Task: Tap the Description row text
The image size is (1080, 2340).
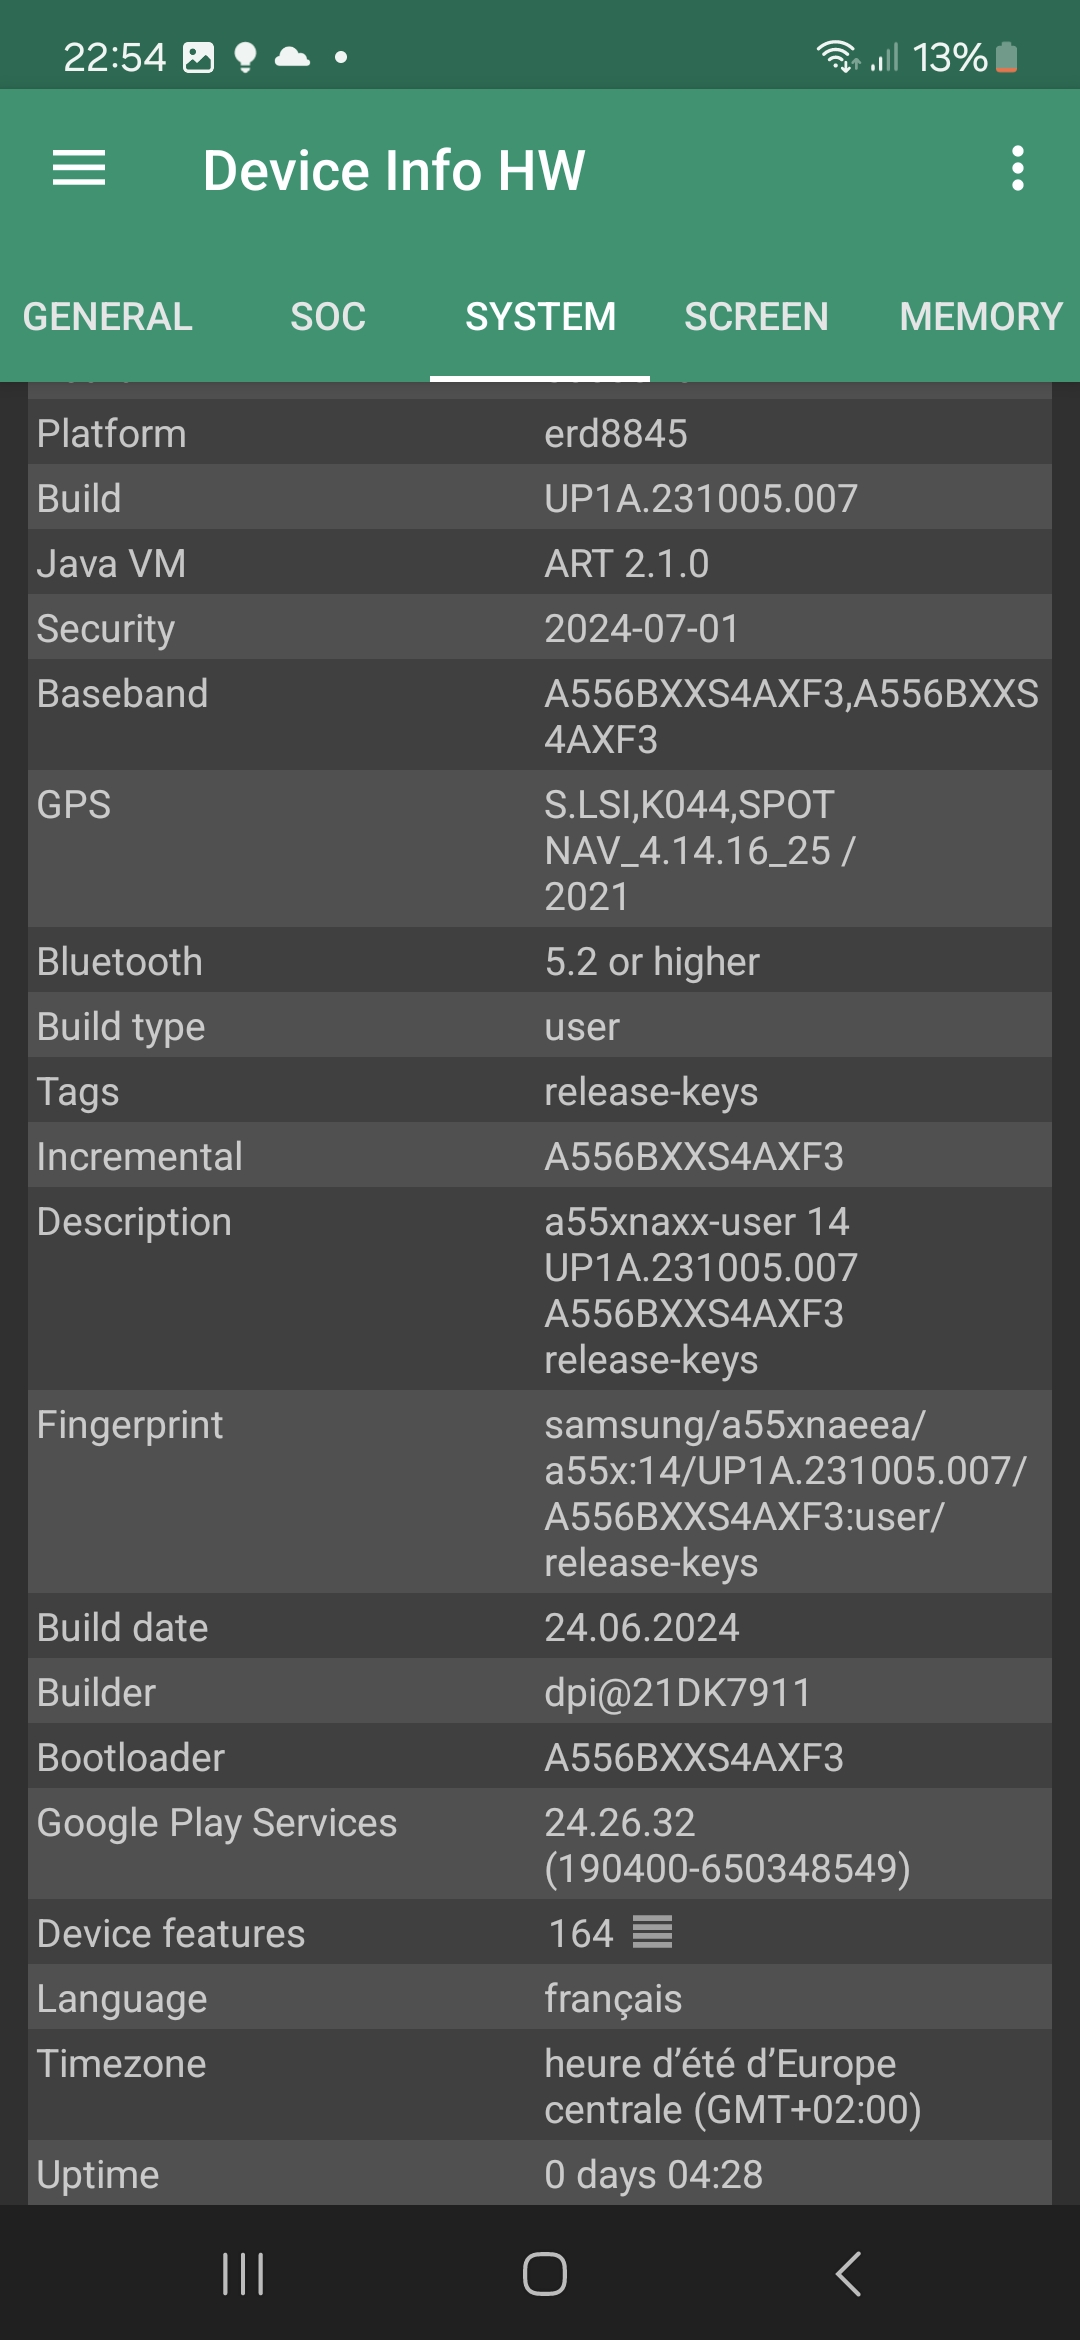Action: coord(700,1290)
